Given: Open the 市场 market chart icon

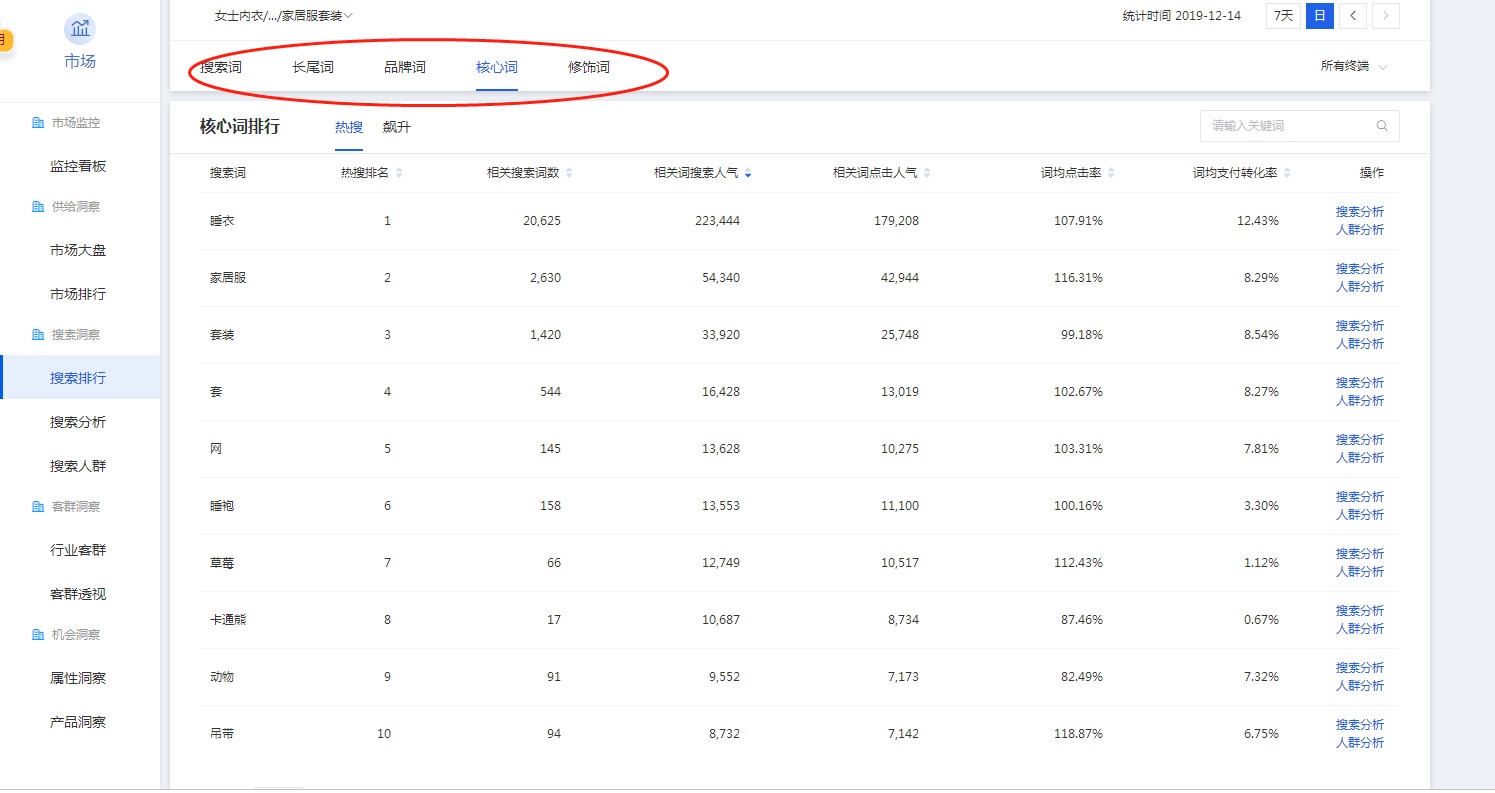Looking at the screenshot, I should click(x=79, y=30).
